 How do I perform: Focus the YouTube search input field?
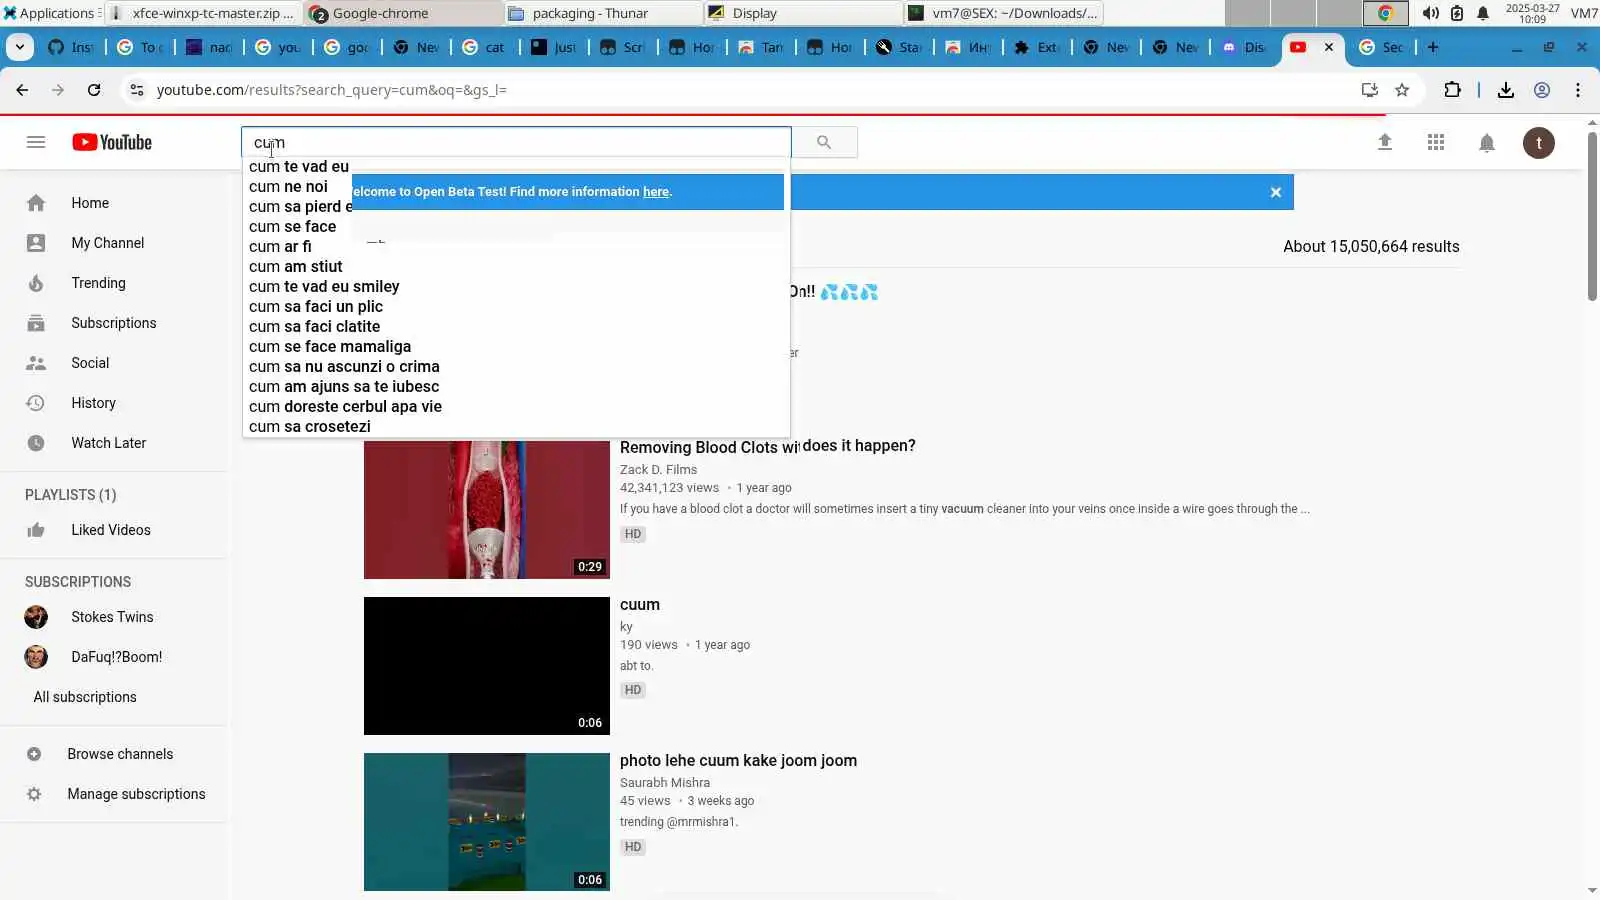(x=516, y=142)
